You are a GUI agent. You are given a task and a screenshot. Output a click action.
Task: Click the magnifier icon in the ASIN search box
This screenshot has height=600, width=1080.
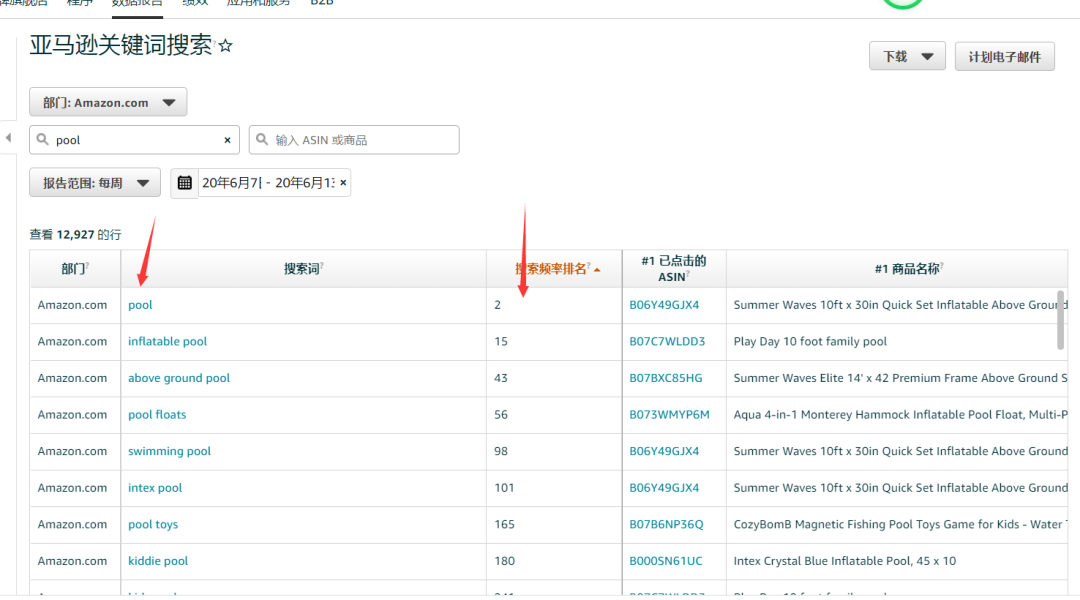point(262,140)
